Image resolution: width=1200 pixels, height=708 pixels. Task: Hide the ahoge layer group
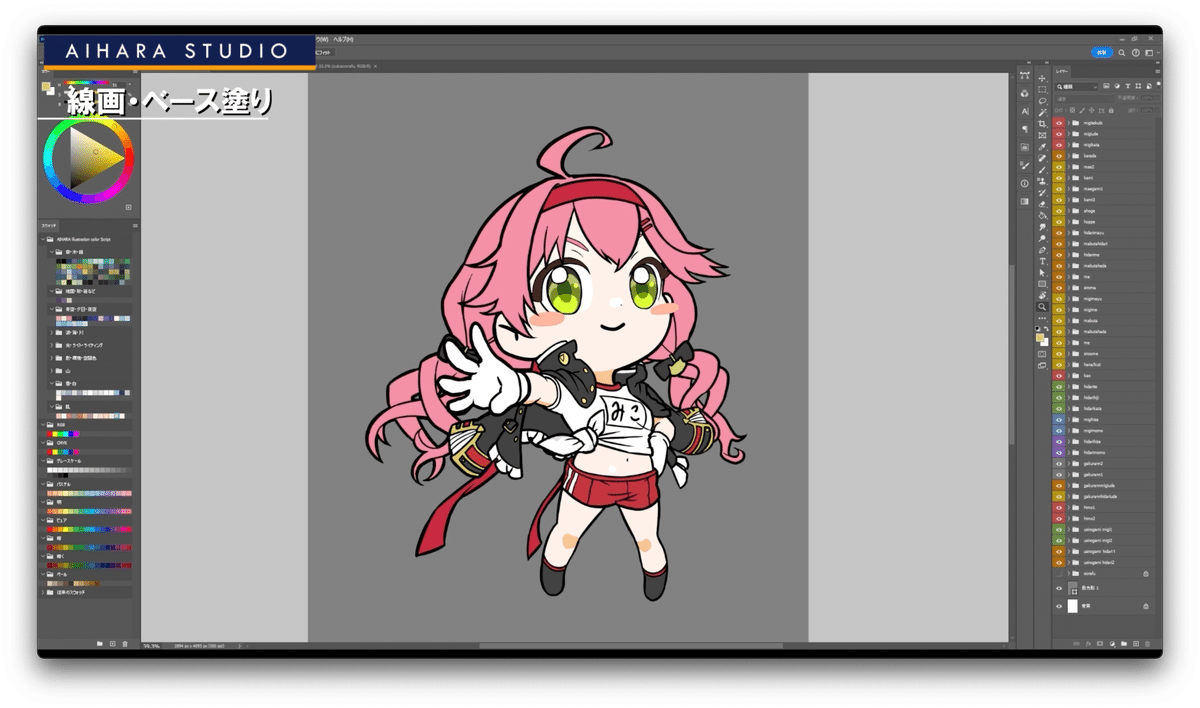tap(1059, 210)
